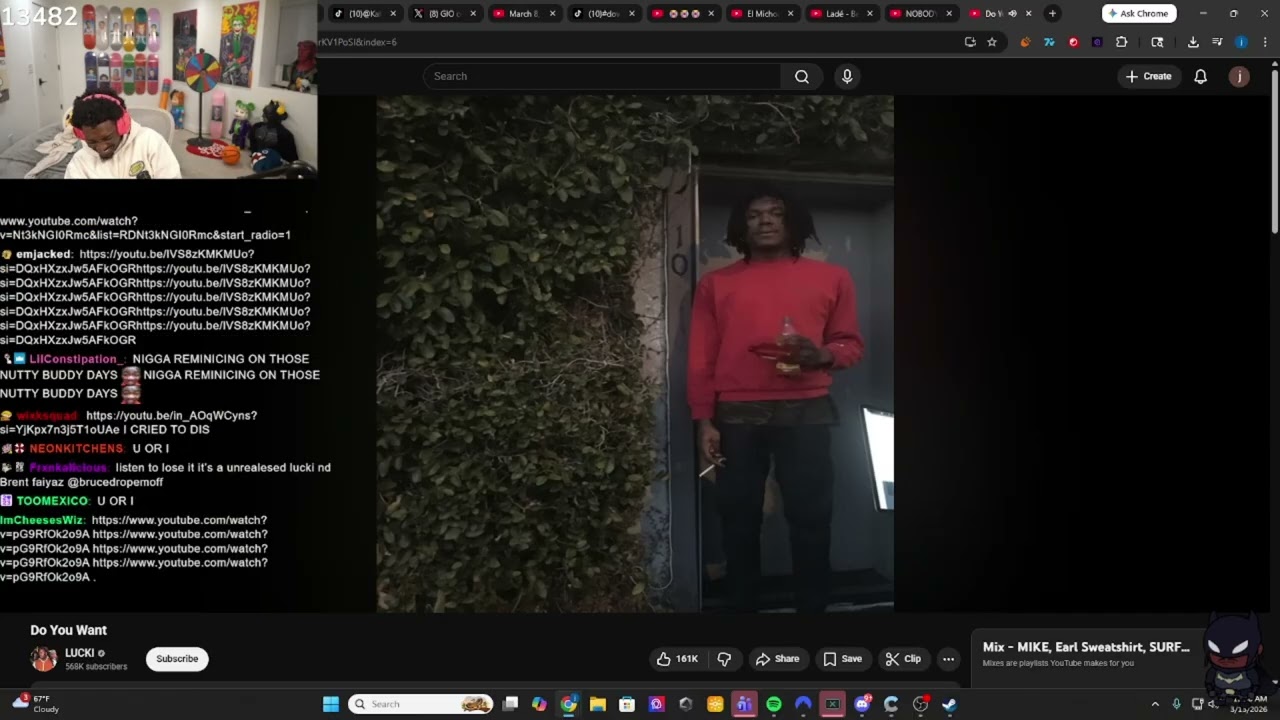Open a new browser tab
This screenshot has height=720, width=1280.
pos(1052,13)
